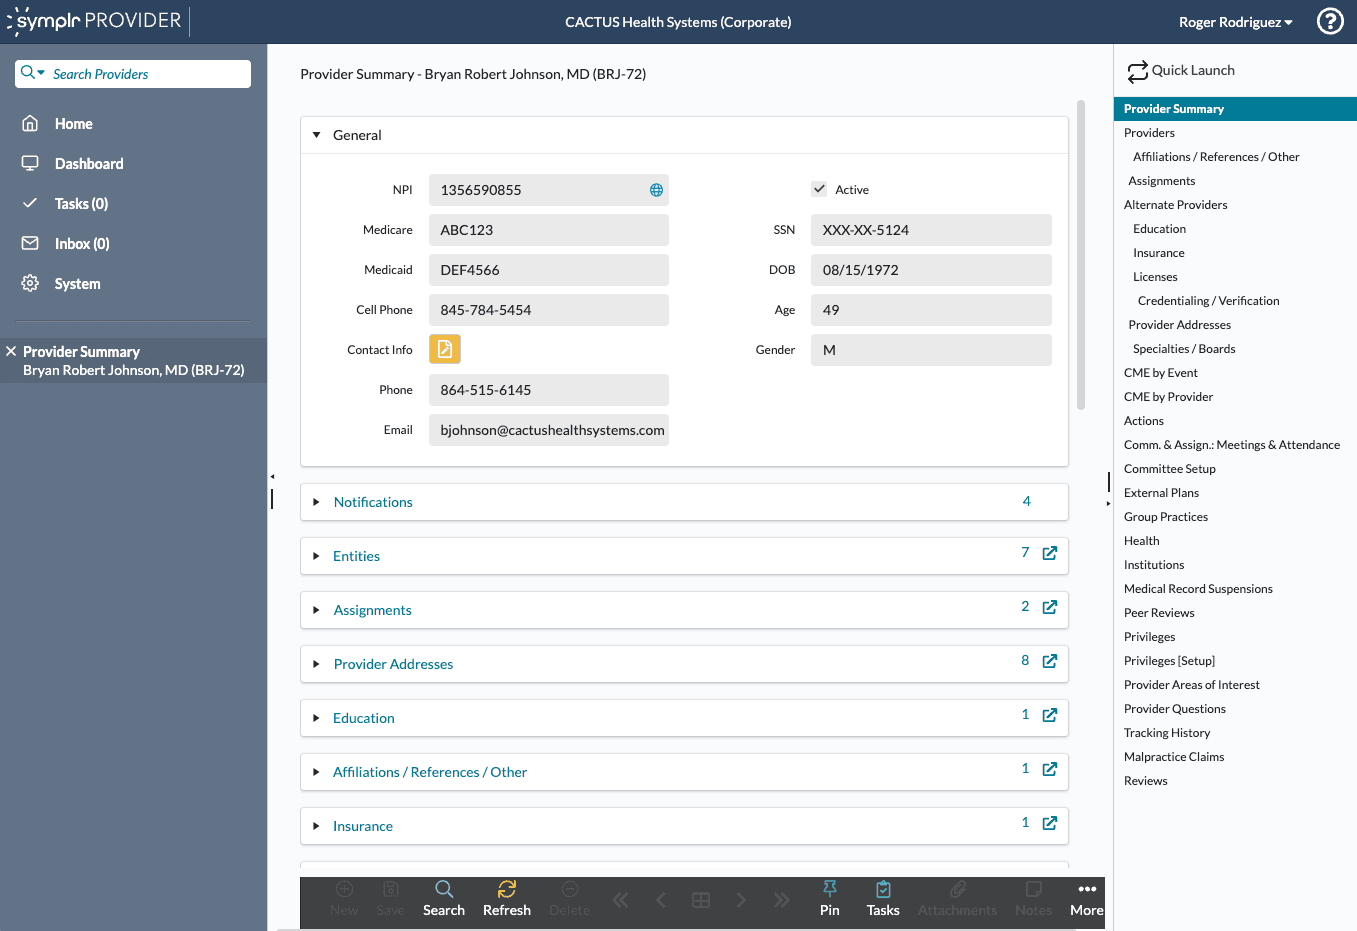
Task: Open Roger Rodriguez user dropdown
Action: click(x=1235, y=22)
